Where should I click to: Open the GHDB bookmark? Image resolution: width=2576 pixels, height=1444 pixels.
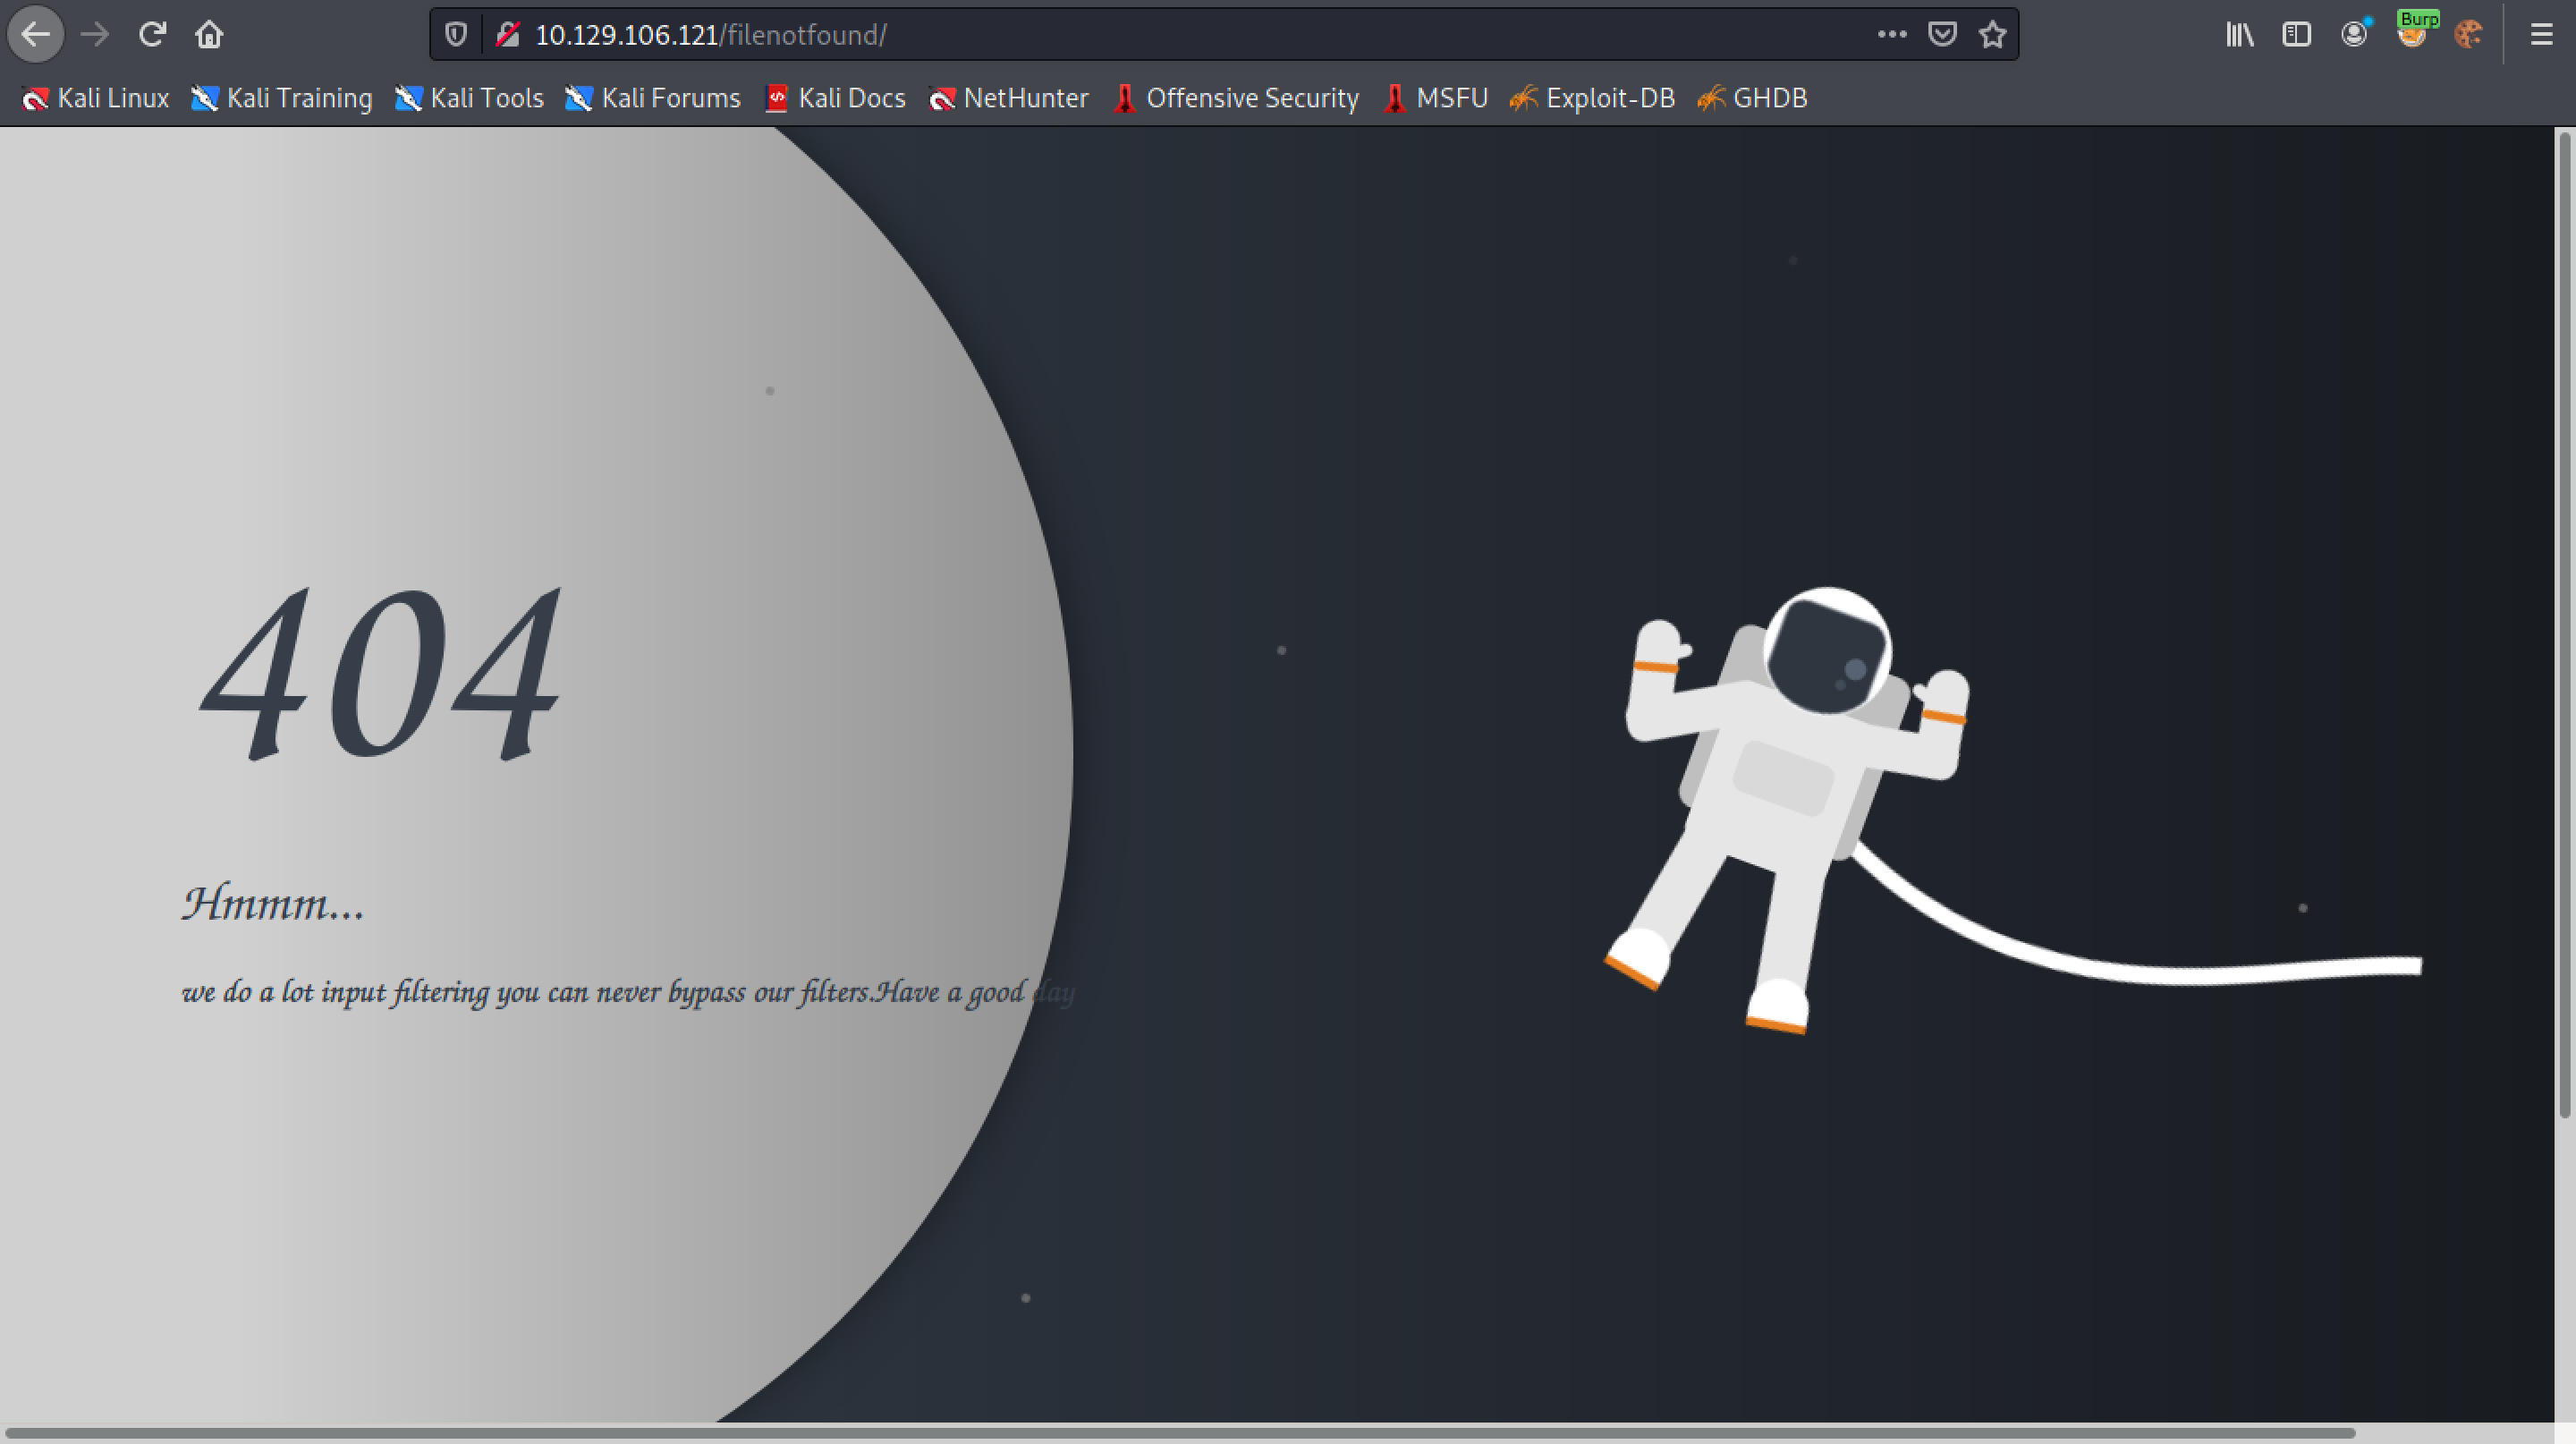click(1753, 98)
